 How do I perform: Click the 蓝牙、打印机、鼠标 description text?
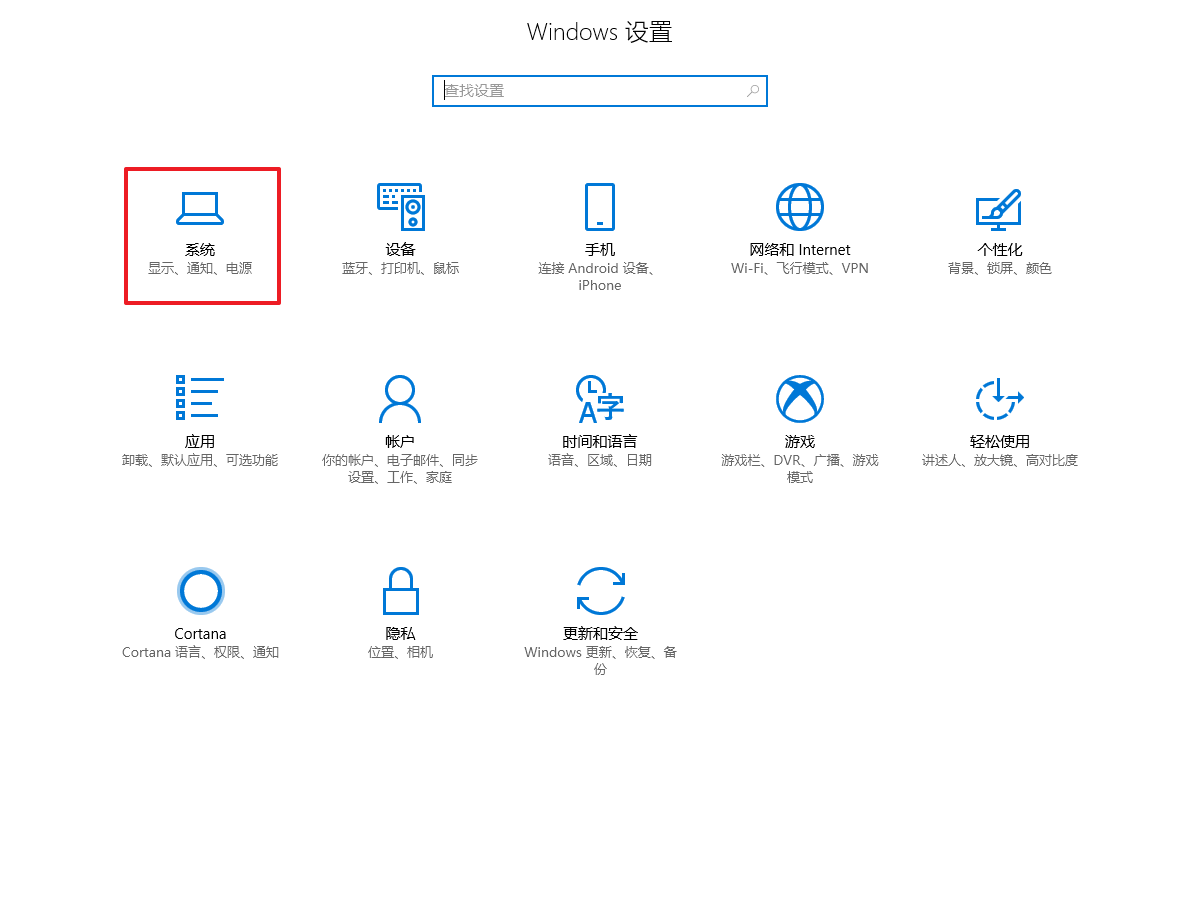pos(400,269)
